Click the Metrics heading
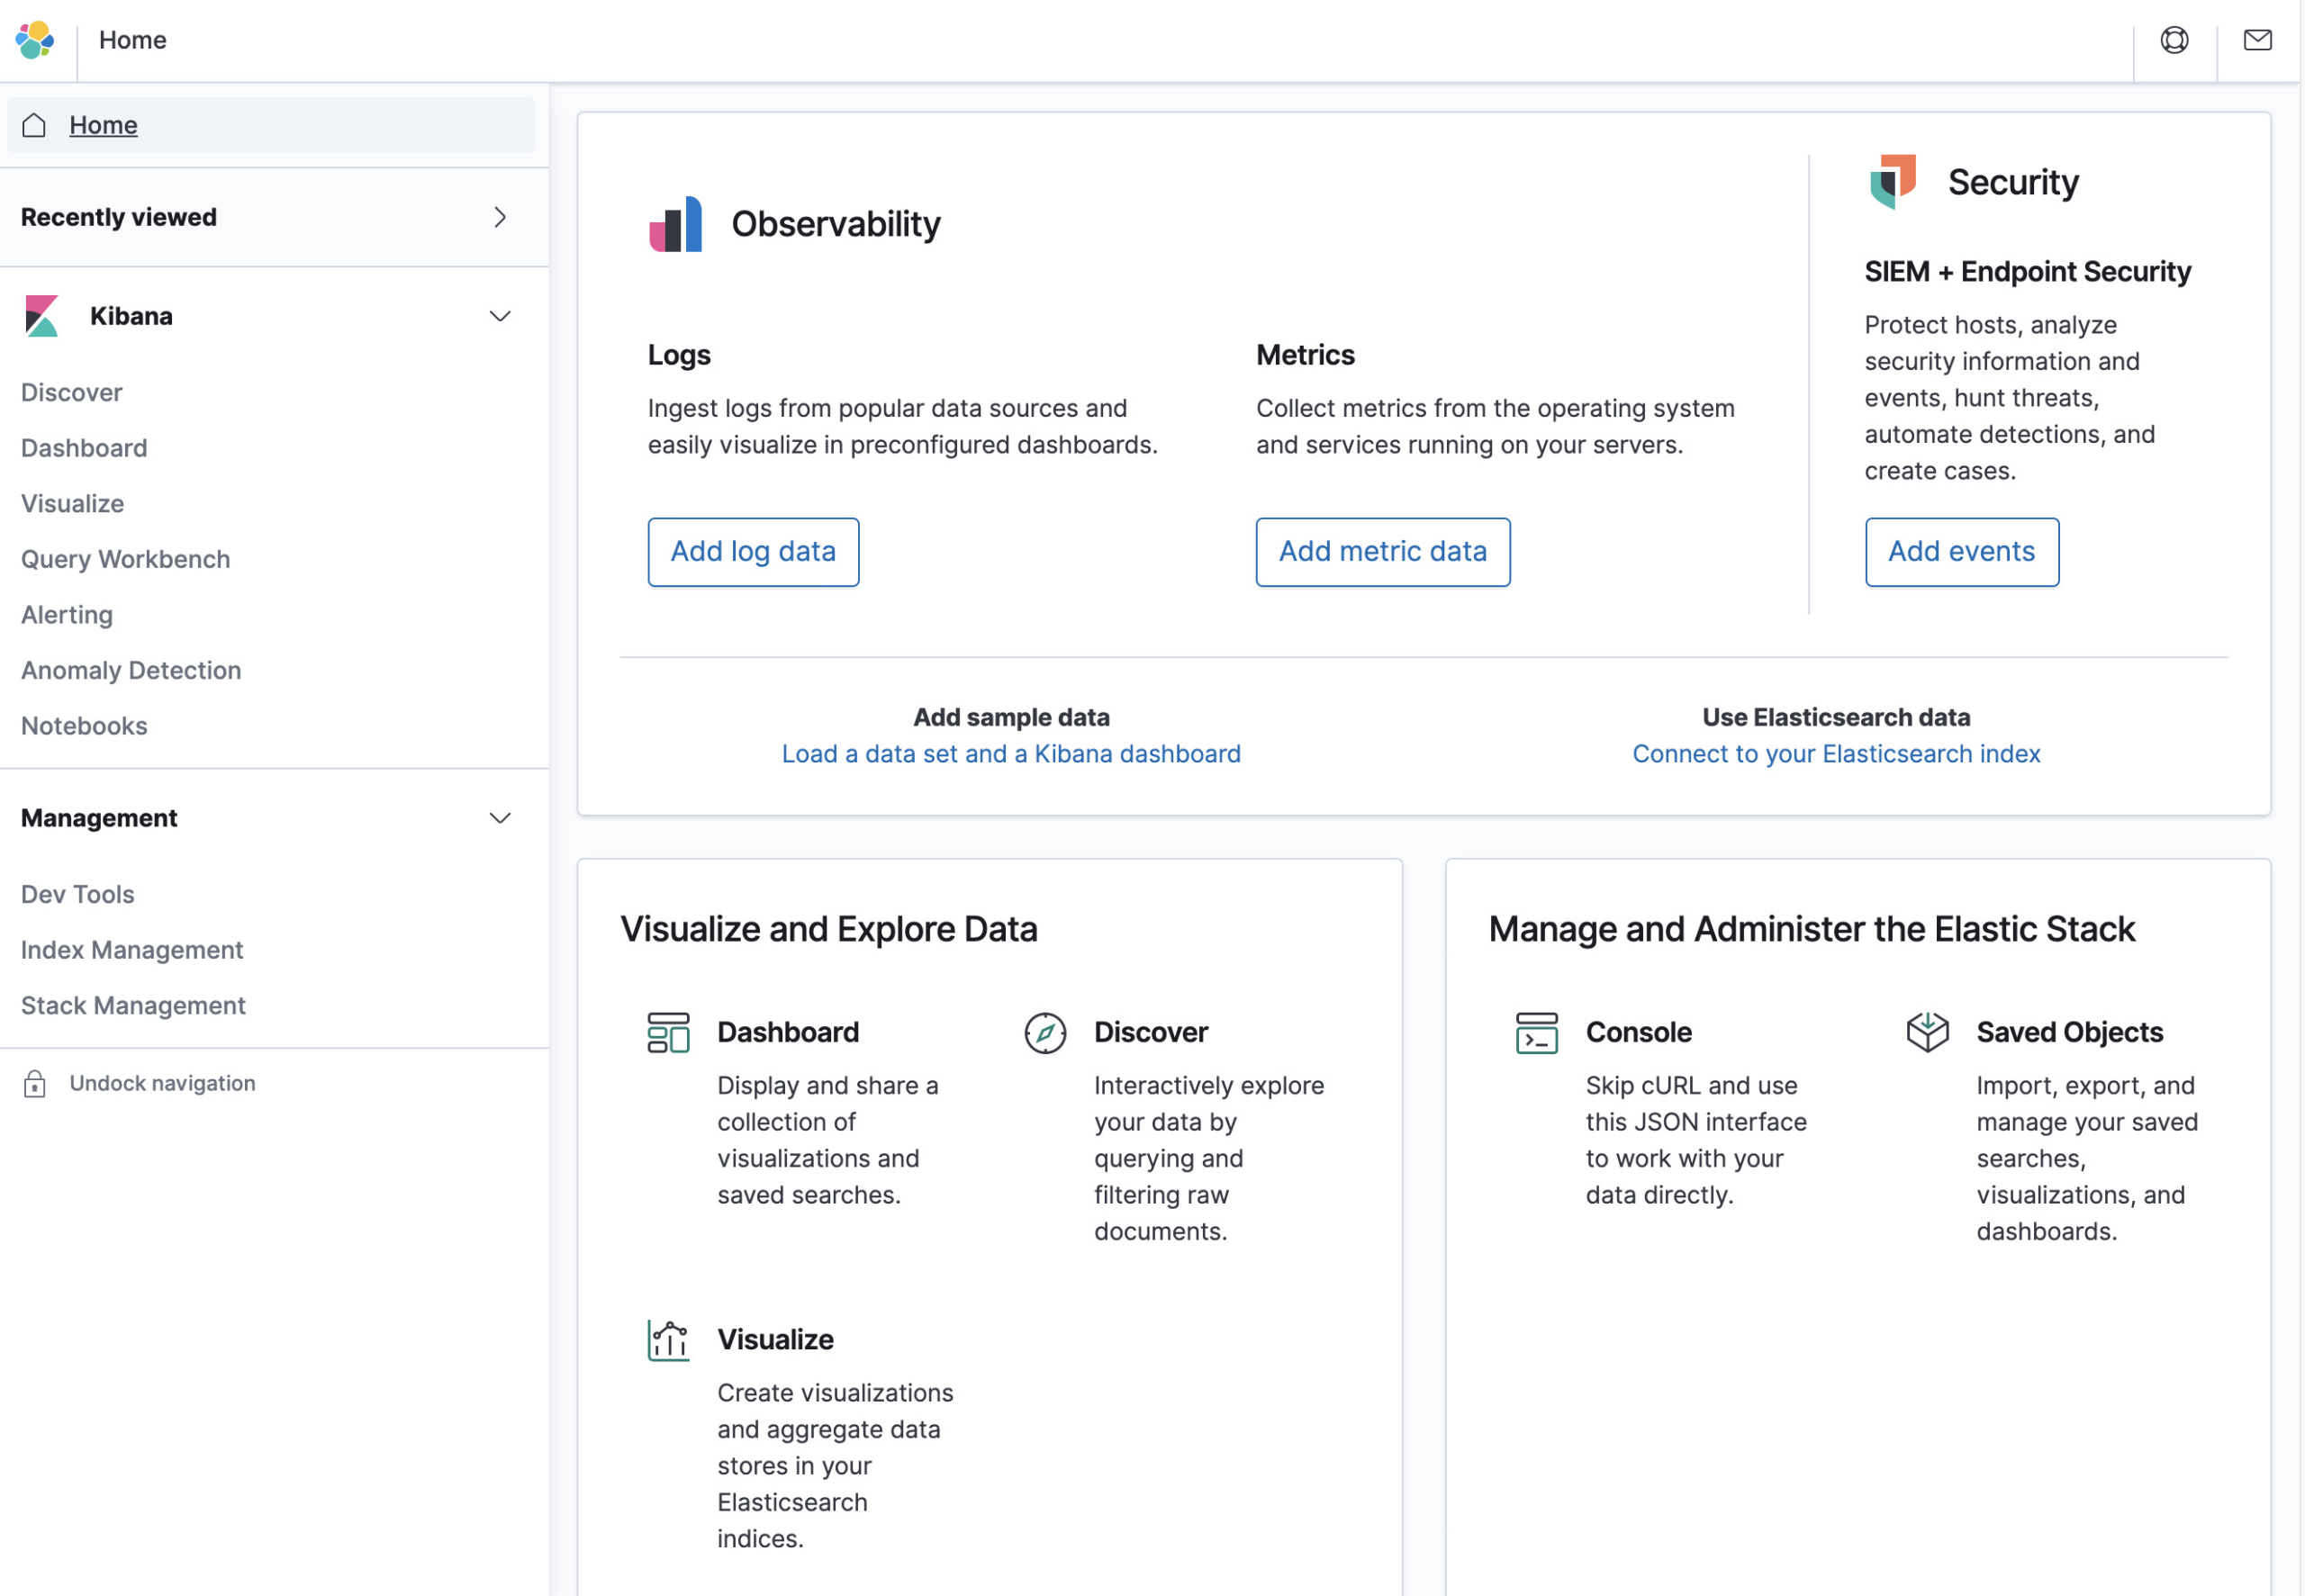Image resolution: width=2305 pixels, height=1596 pixels. [1305, 355]
